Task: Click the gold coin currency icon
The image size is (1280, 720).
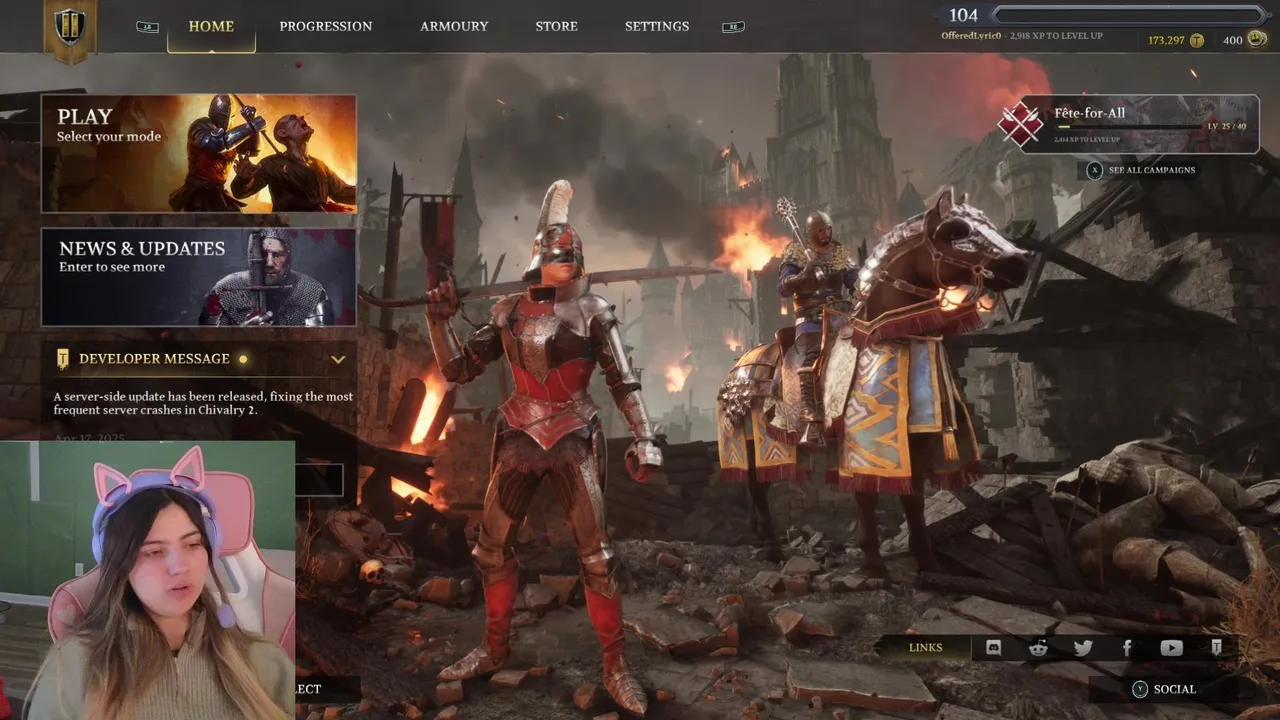Action: 1197,40
